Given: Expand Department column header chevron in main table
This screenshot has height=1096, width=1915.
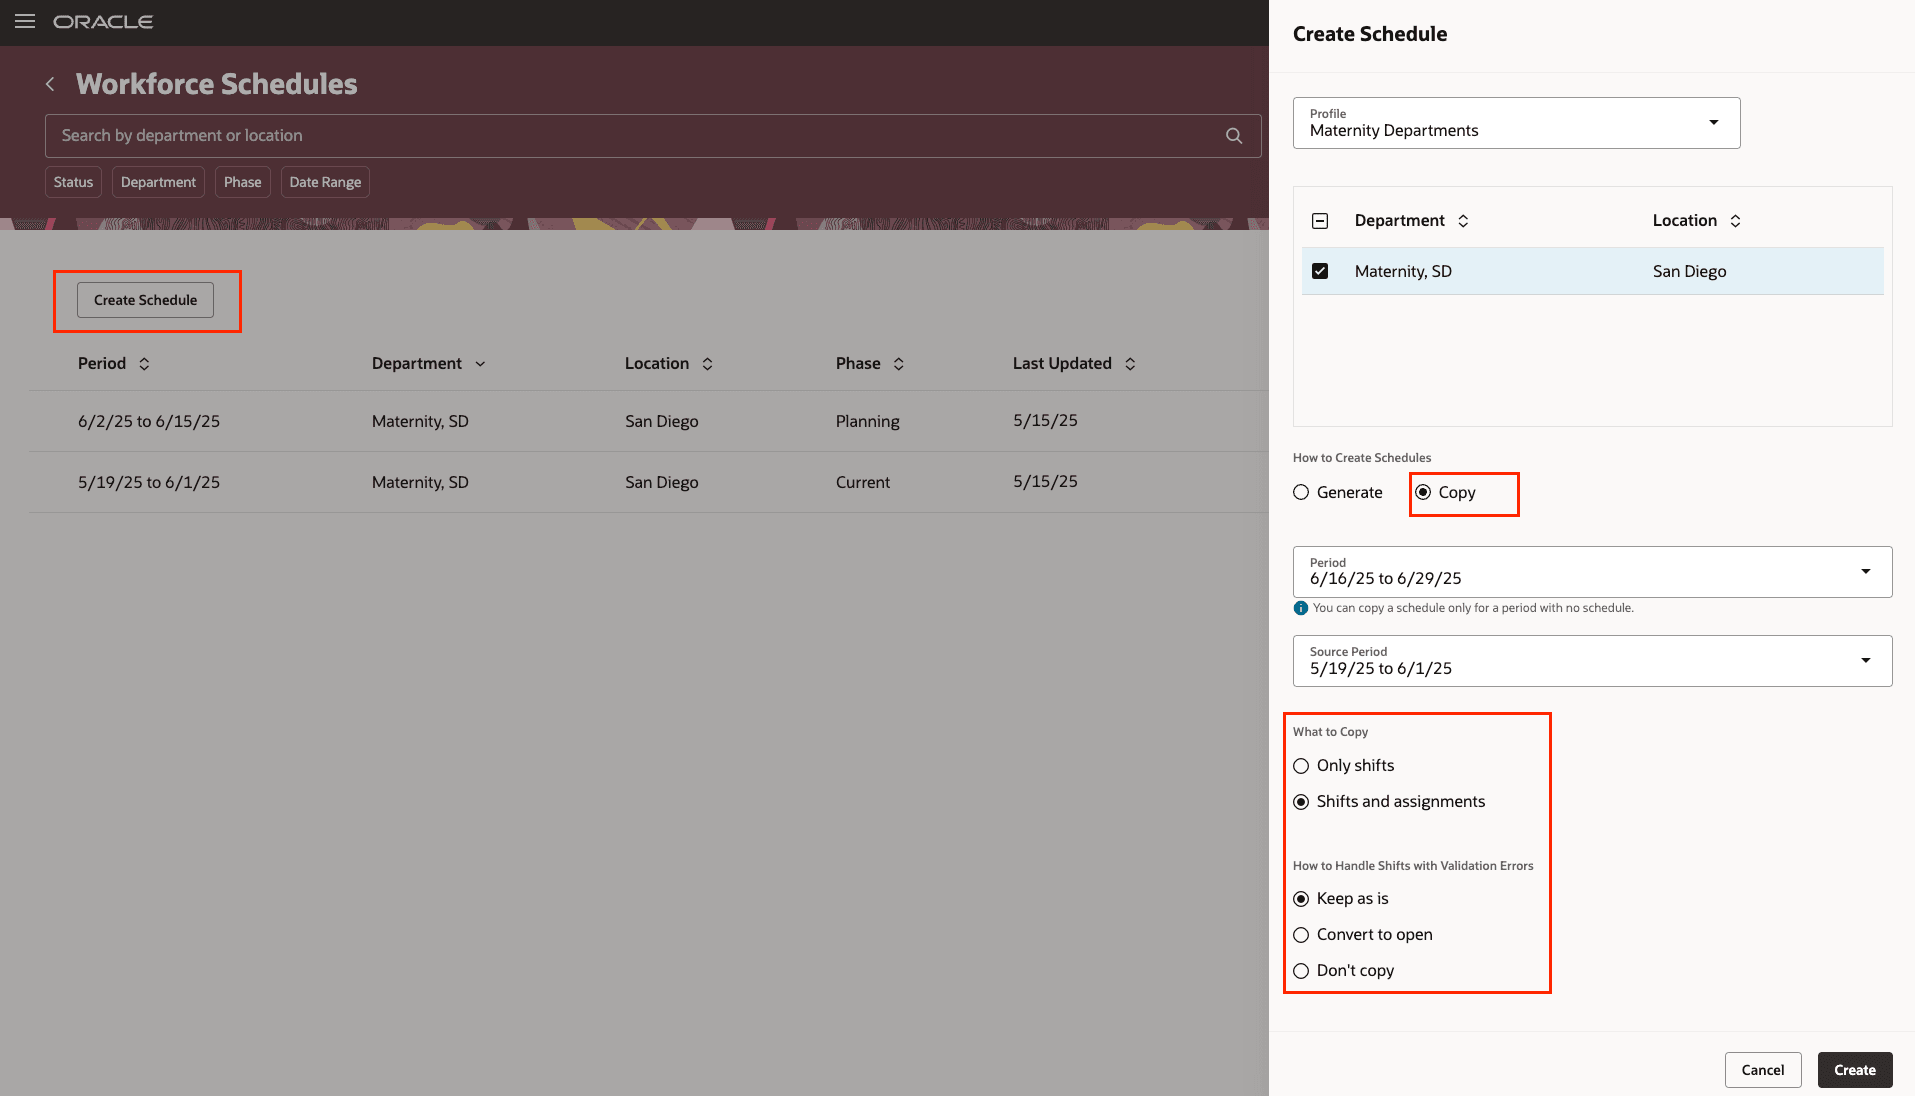Looking at the screenshot, I should tap(480, 364).
